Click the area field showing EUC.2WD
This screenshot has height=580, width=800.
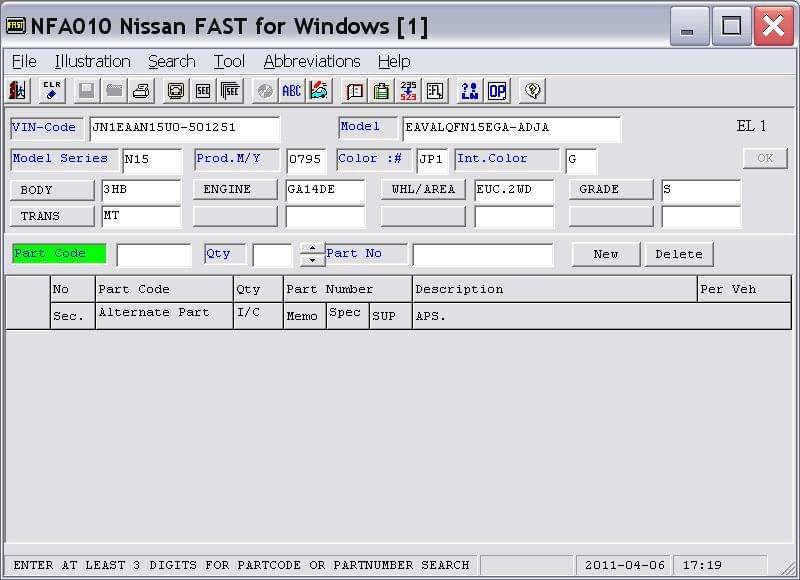pyautogui.click(x=514, y=190)
